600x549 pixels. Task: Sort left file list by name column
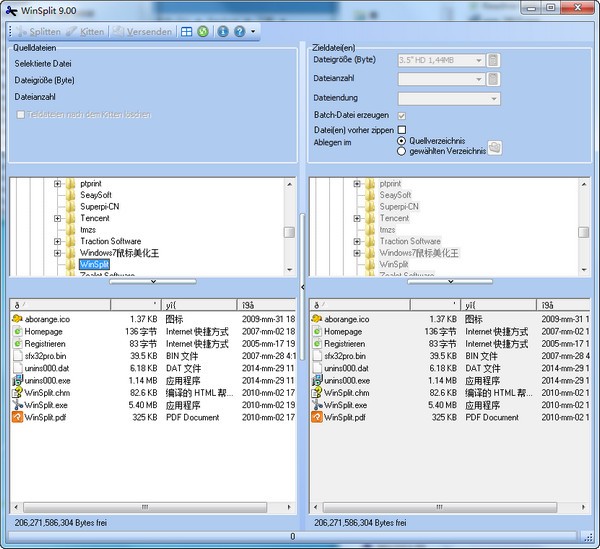tap(60, 305)
